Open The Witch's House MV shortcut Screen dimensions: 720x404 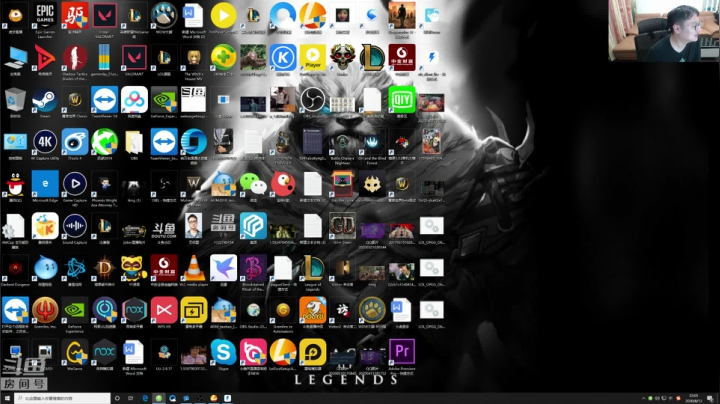194,58
